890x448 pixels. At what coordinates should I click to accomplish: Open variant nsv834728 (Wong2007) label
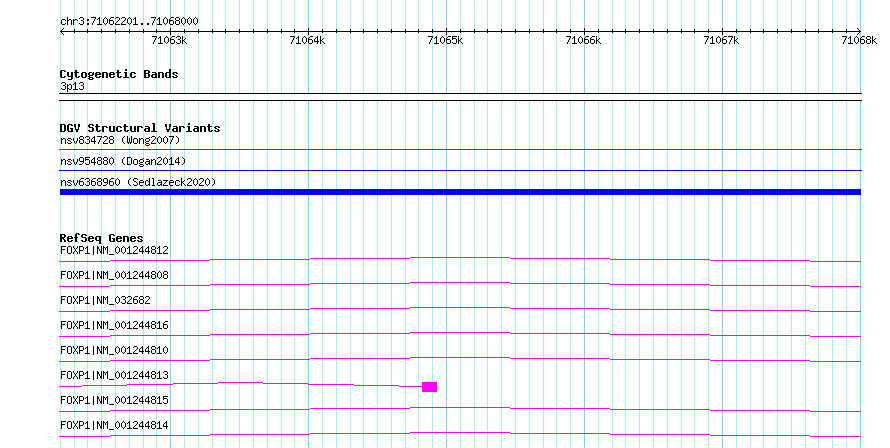[120, 140]
